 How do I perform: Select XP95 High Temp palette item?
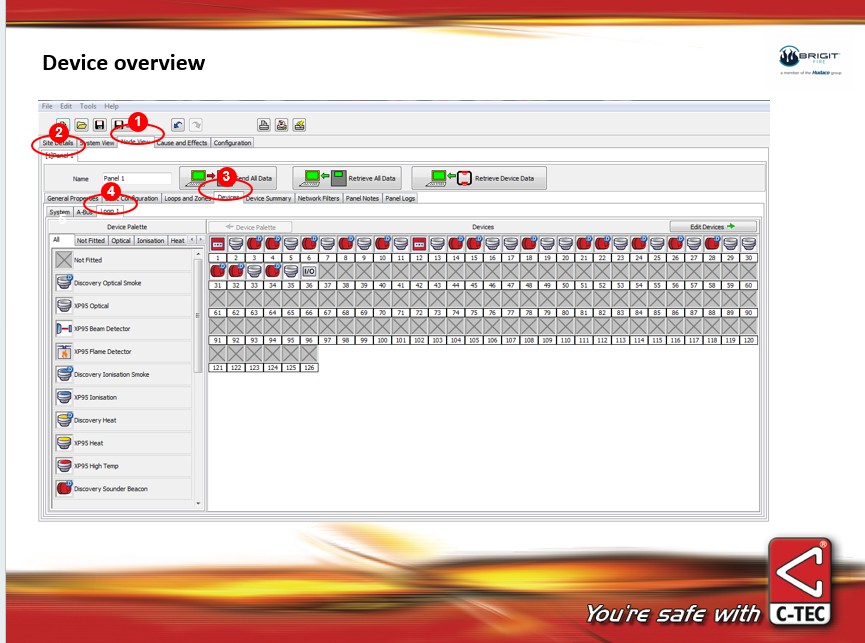coord(64,466)
